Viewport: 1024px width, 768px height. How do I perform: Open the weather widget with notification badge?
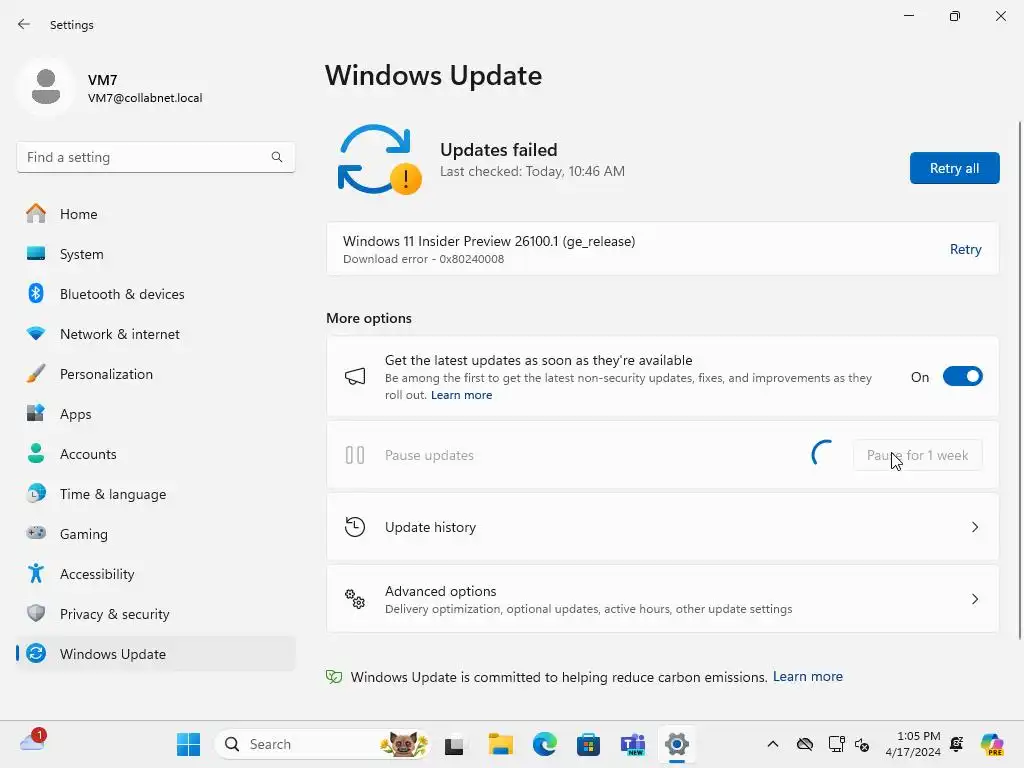pos(33,741)
